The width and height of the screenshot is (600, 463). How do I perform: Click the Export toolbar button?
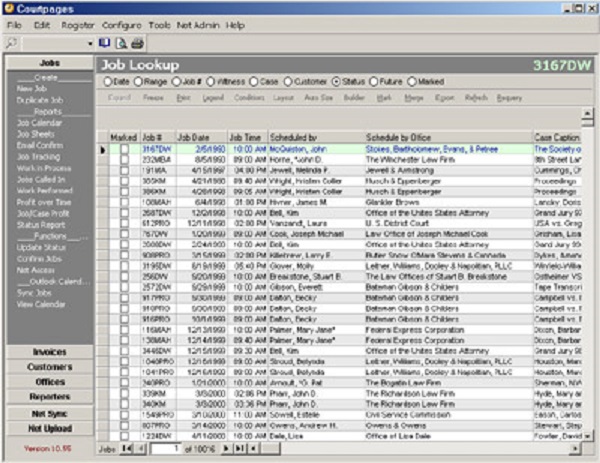[445, 98]
